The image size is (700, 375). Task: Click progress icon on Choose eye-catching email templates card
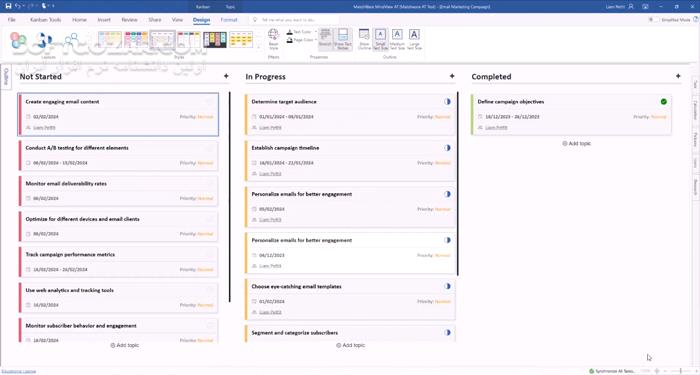[447, 286]
